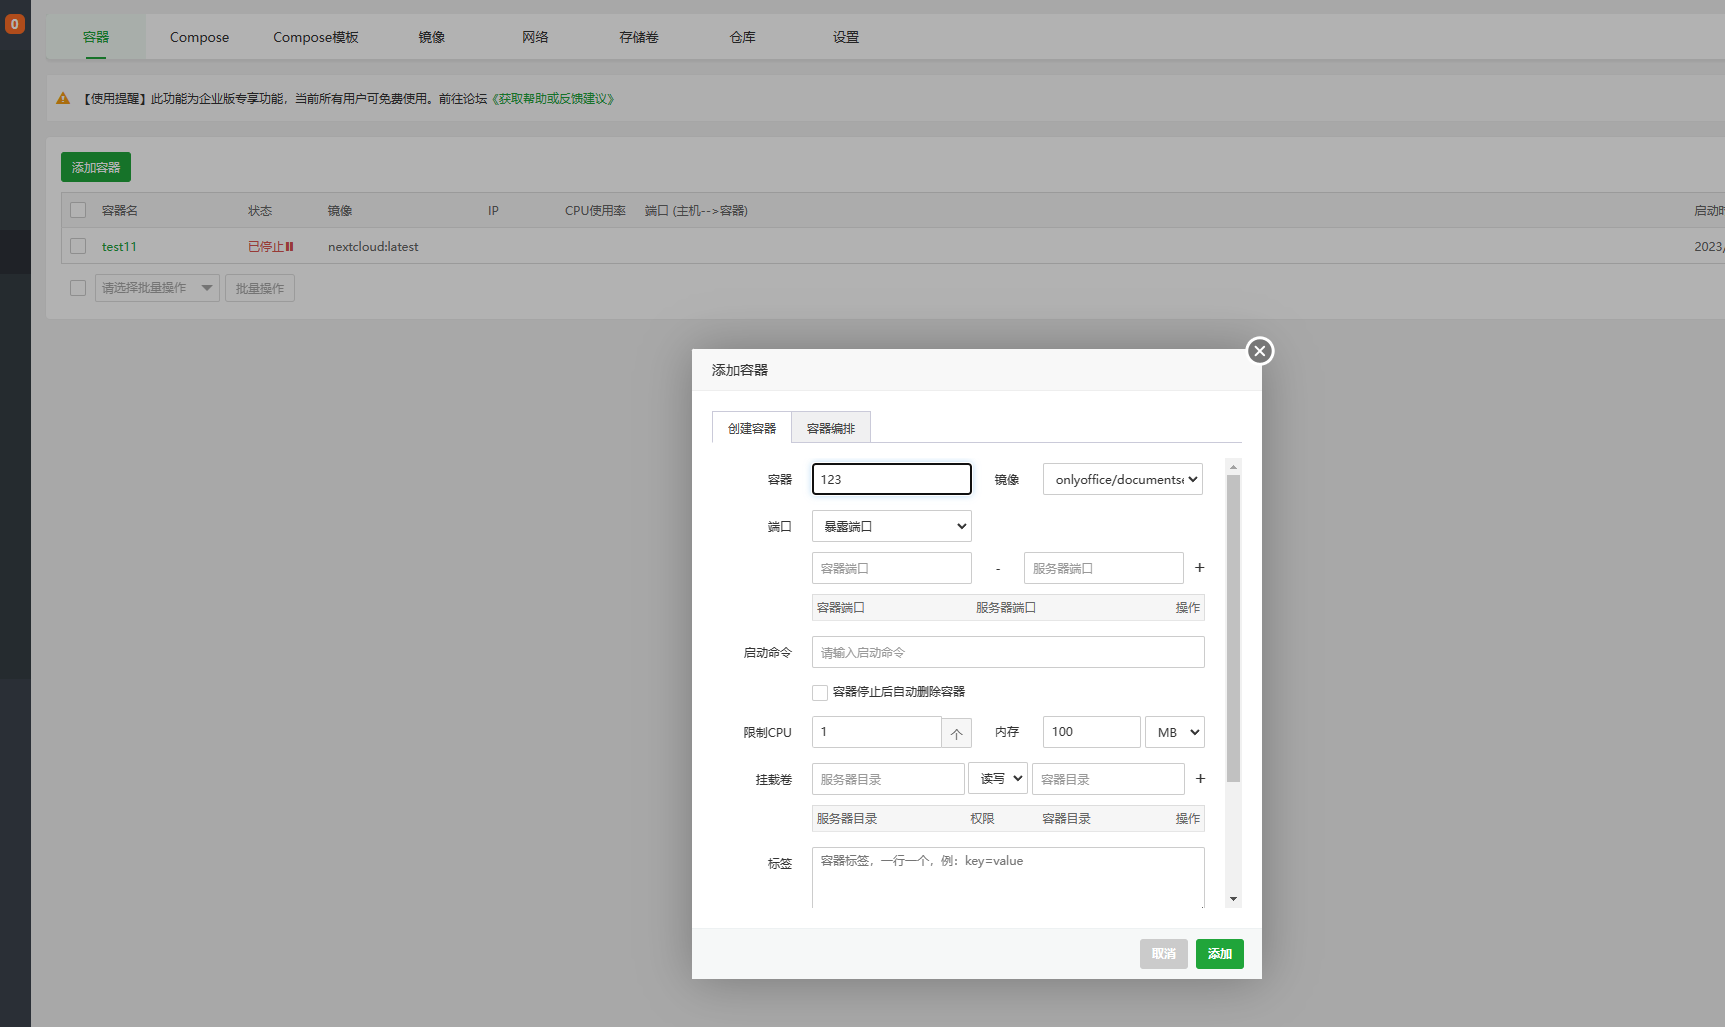Switch to the 容器编排 tab

coord(831,428)
